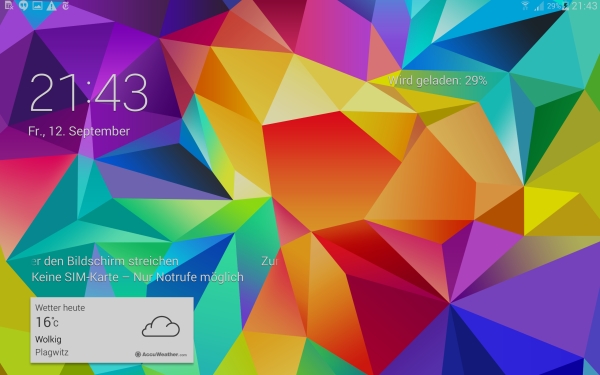
Task: Tap the Plagwitz location label
Action: click(52, 352)
